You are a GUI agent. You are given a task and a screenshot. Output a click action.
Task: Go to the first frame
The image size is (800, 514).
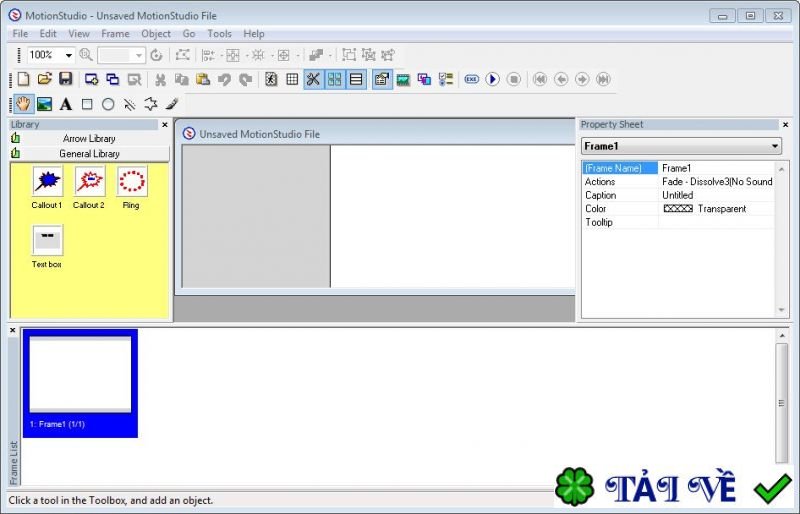click(x=539, y=79)
